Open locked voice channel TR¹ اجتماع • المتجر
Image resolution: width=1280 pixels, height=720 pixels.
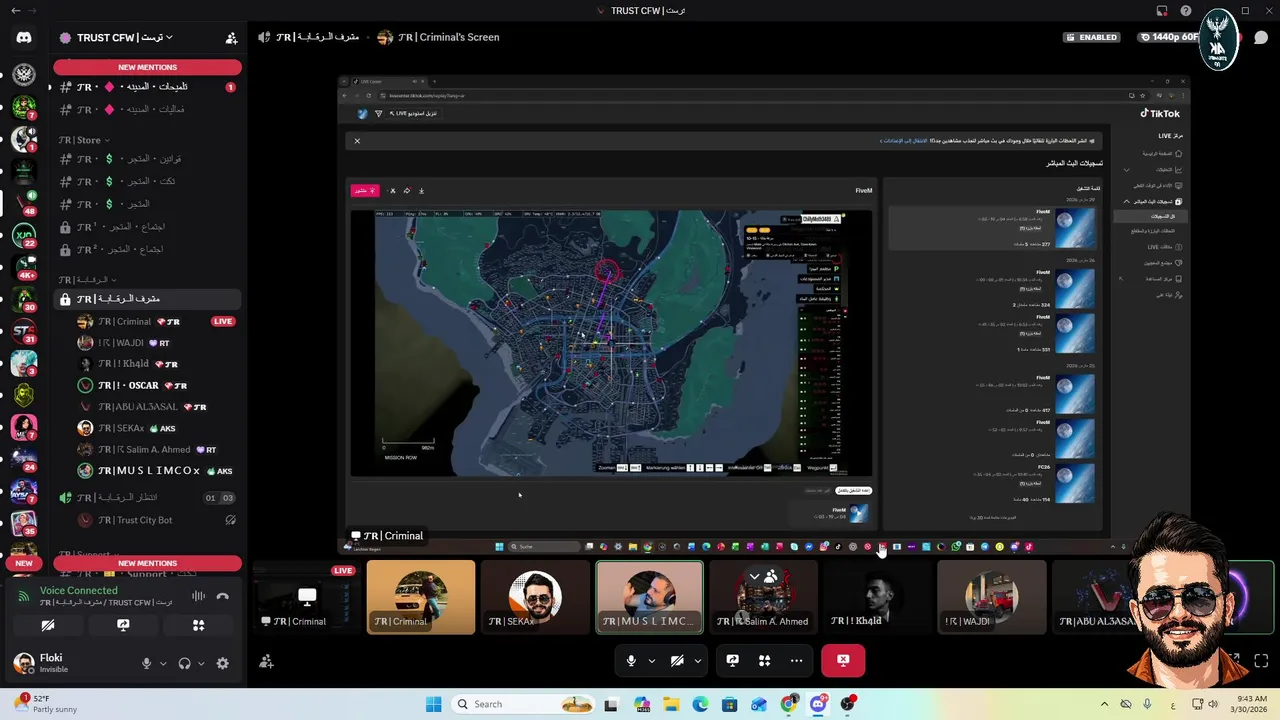click(147, 227)
